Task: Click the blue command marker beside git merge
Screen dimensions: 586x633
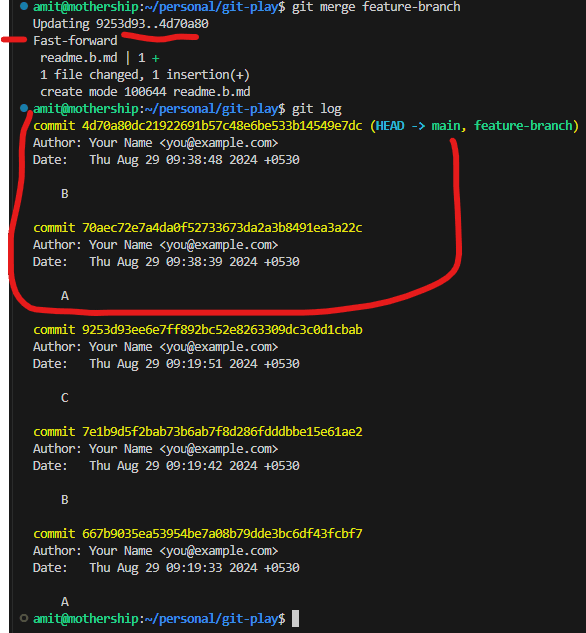Action: (x=24, y=6)
